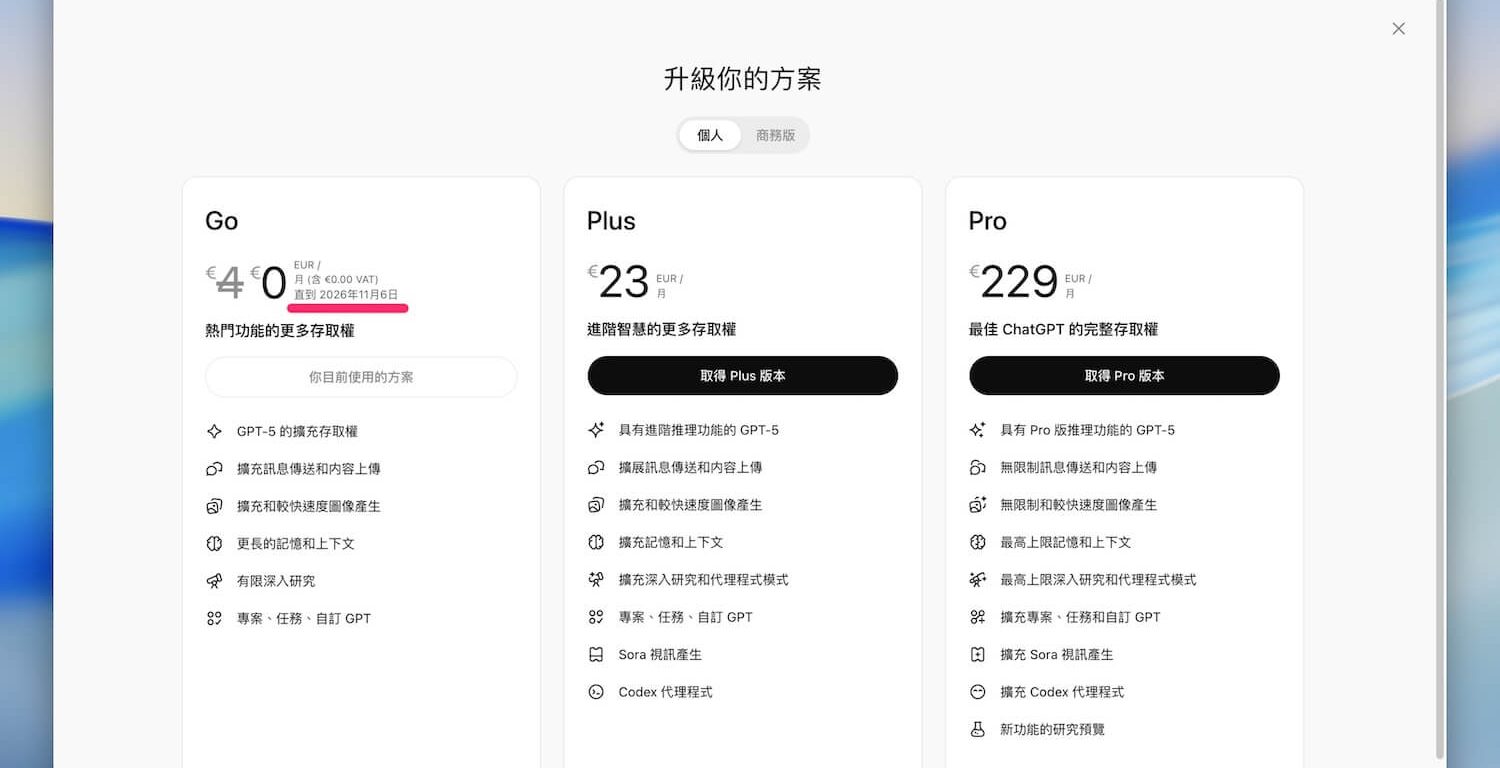Click the Sora video icon in Plus plan
This screenshot has width=1500, height=768.
(x=596, y=655)
